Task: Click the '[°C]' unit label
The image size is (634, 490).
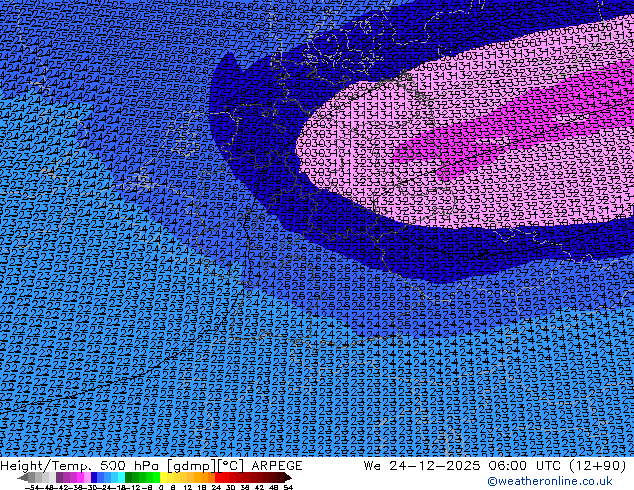Action: point(231,466)
